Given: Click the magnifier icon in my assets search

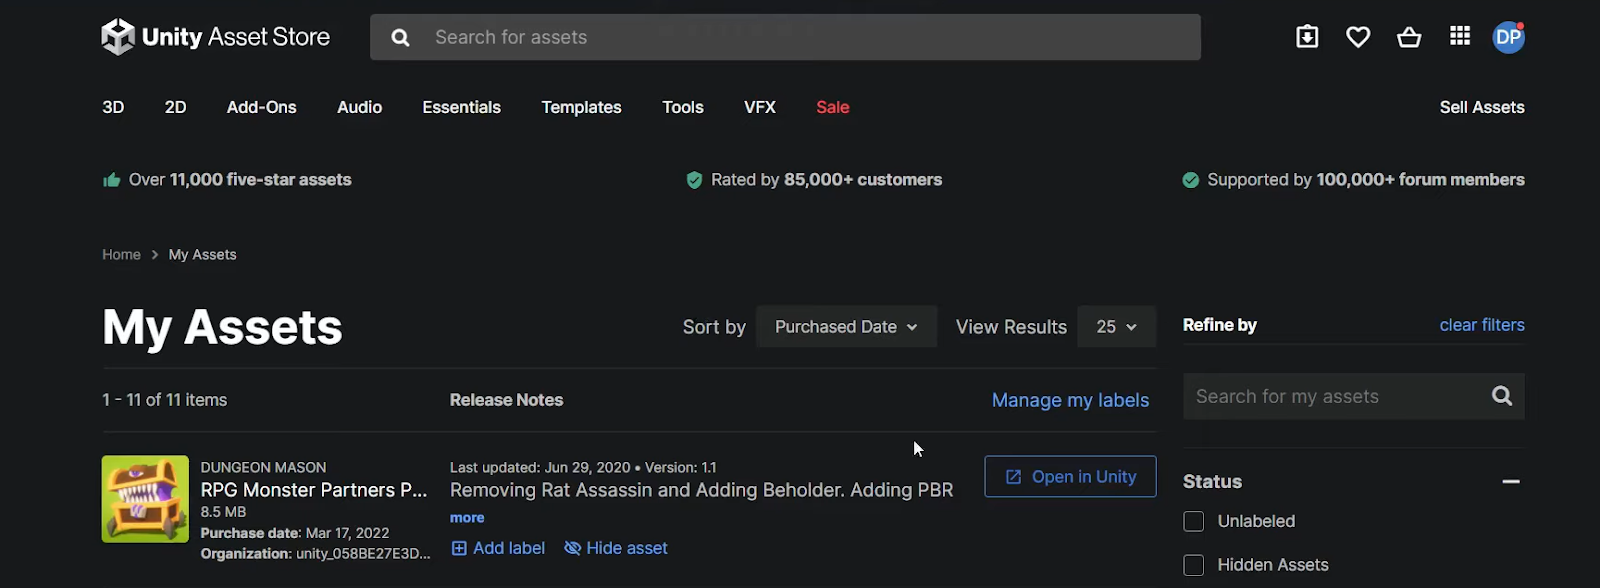Looking at the screenshot, I should tap(1501, 396).
